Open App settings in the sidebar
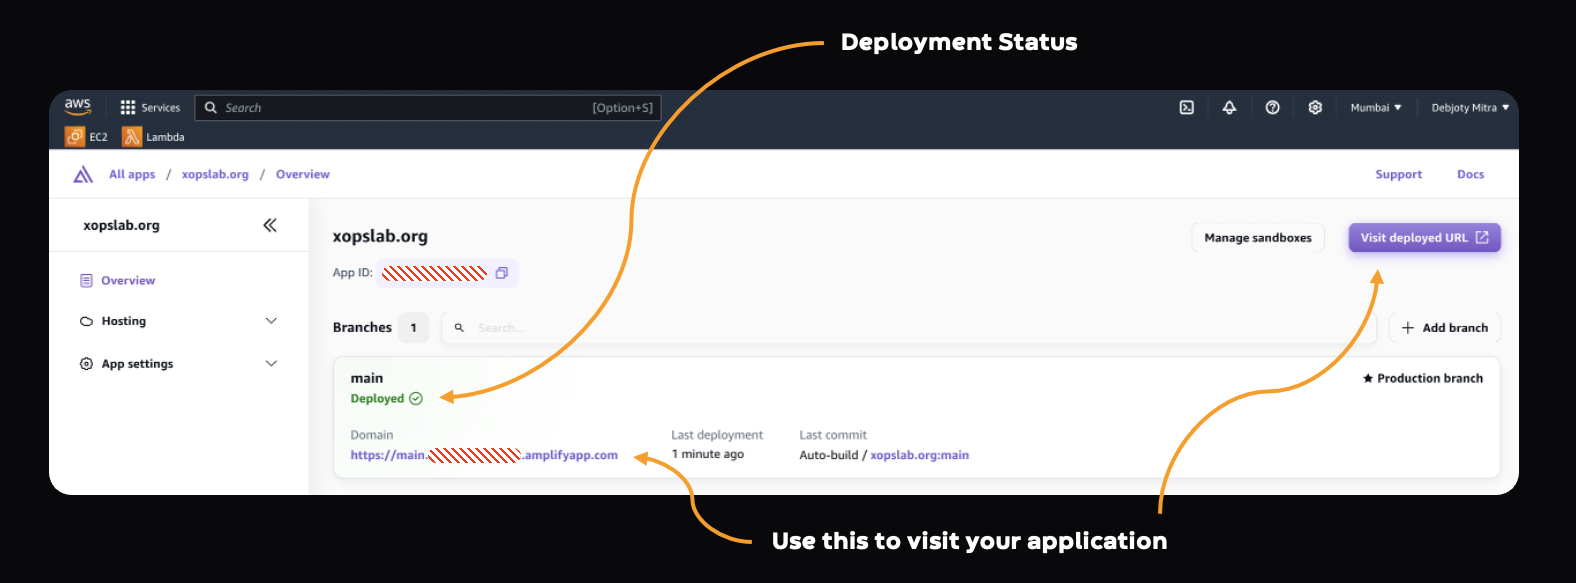Image resolution: width=1576 pixels, height=583 pixels. coord(137,364)
